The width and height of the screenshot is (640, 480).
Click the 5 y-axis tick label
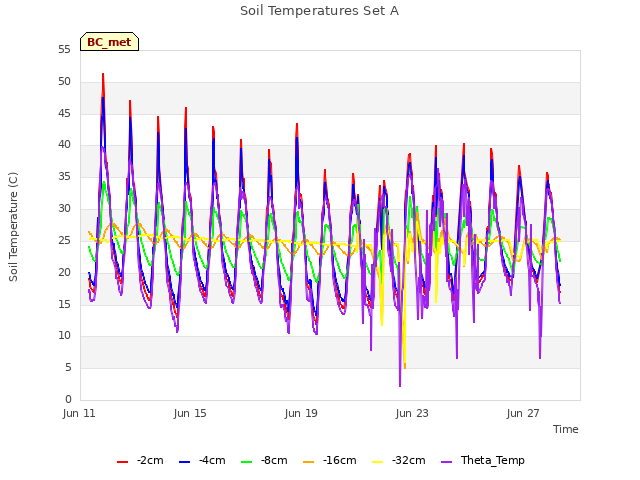[68, 368]
